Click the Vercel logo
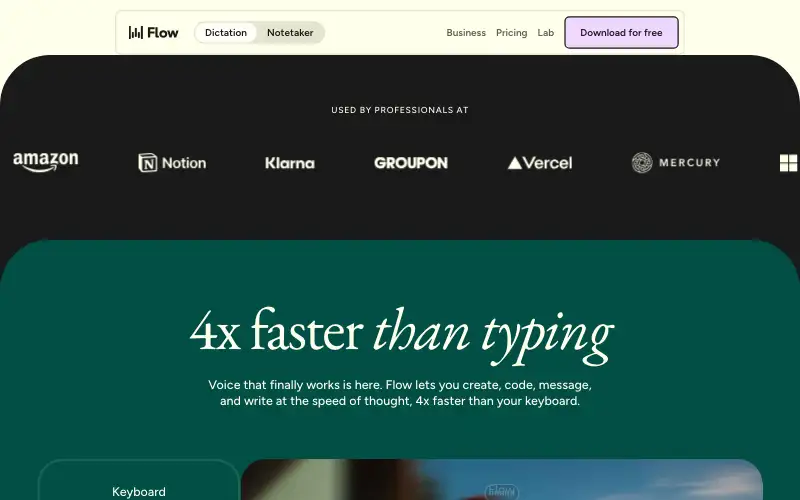This screenshot has height=500, width=800. pos(540,163)
